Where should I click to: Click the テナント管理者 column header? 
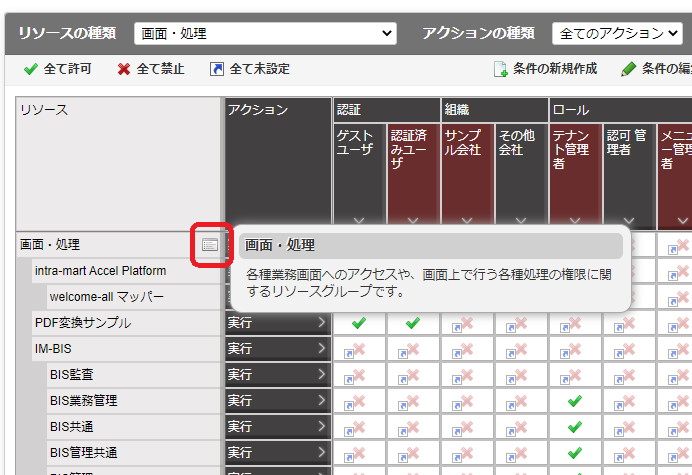point(575,160)
